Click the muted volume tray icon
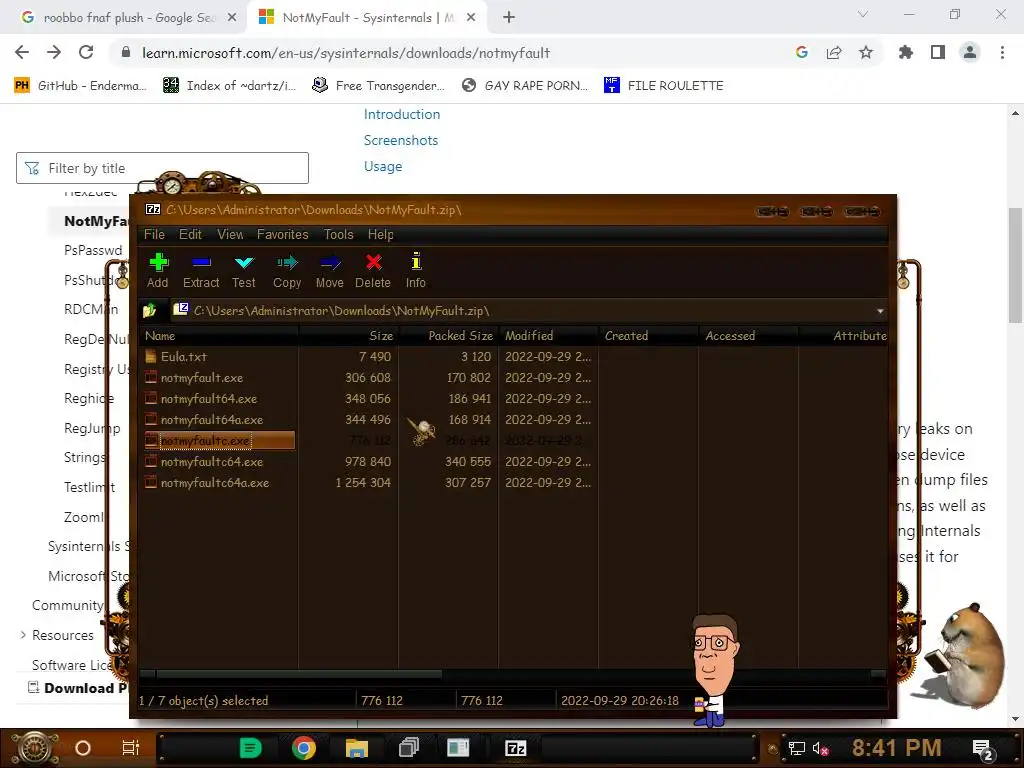 (x=820, y=748)
